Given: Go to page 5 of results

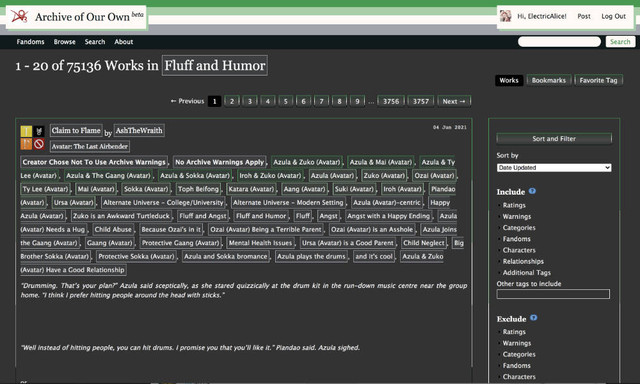Looking at the screenshot, I should pyautogui.click(x=286, y=101).
